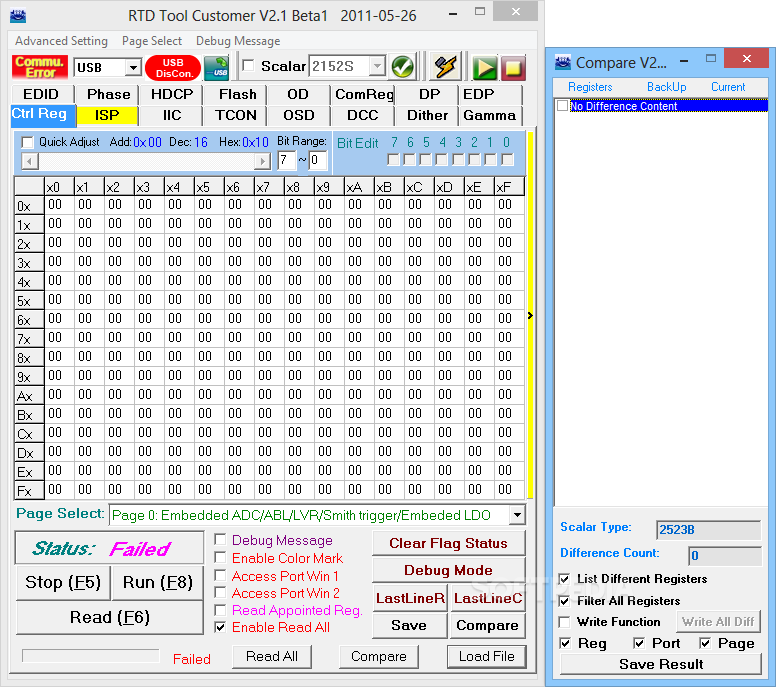
Task: Toggle the Page checkbox in Compare window
Action: coord(705,643)
